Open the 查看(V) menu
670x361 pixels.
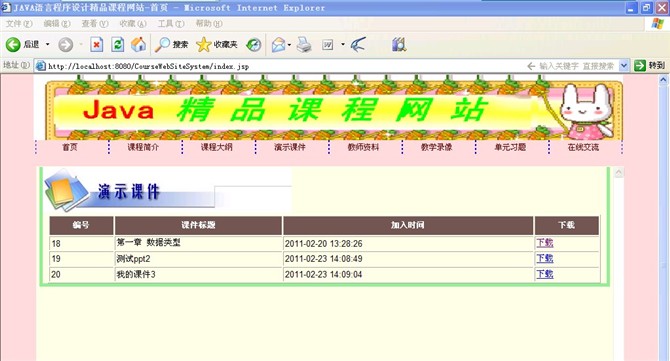click(95, 24)
